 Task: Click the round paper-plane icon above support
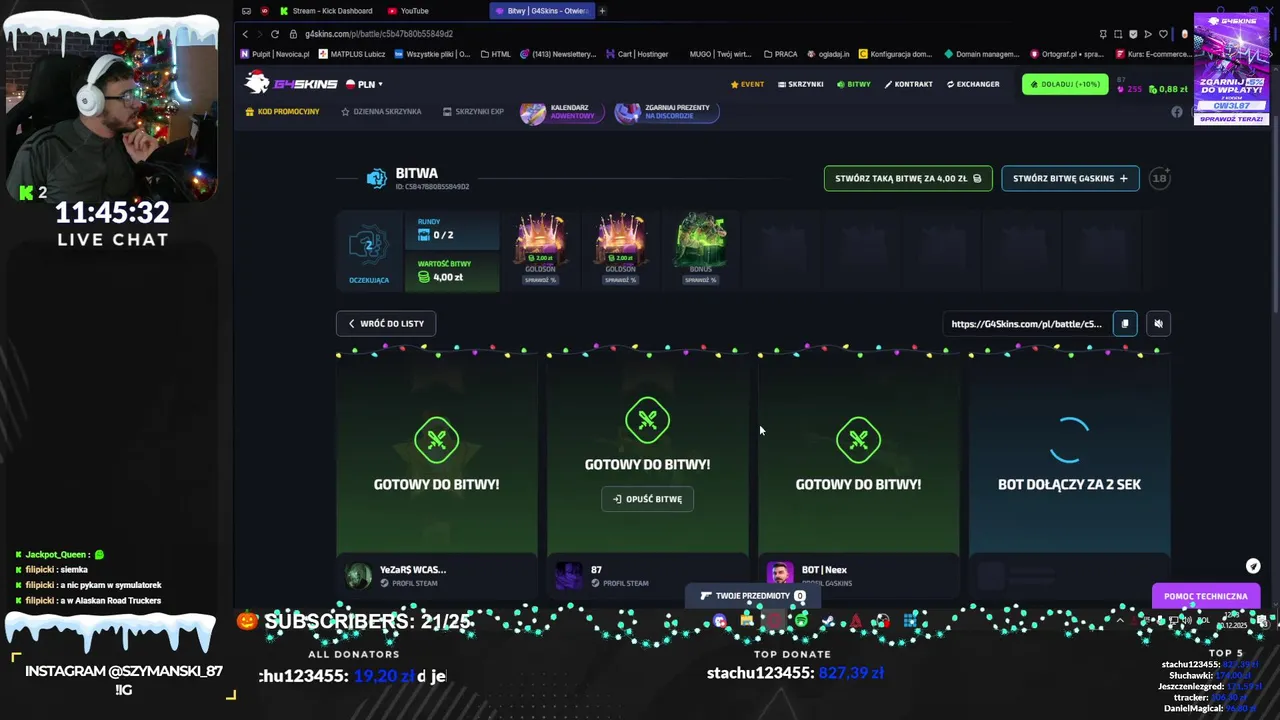(x=1253, y=566)
